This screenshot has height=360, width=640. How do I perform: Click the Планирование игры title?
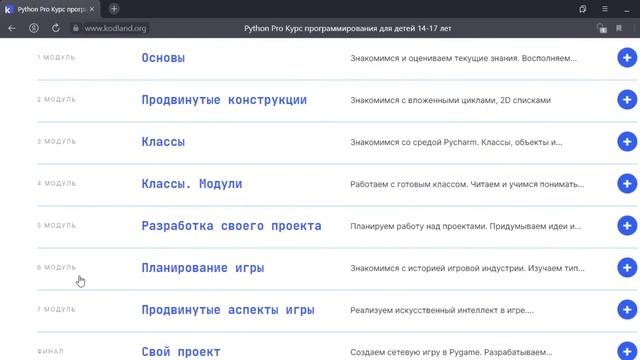(203, 268)
